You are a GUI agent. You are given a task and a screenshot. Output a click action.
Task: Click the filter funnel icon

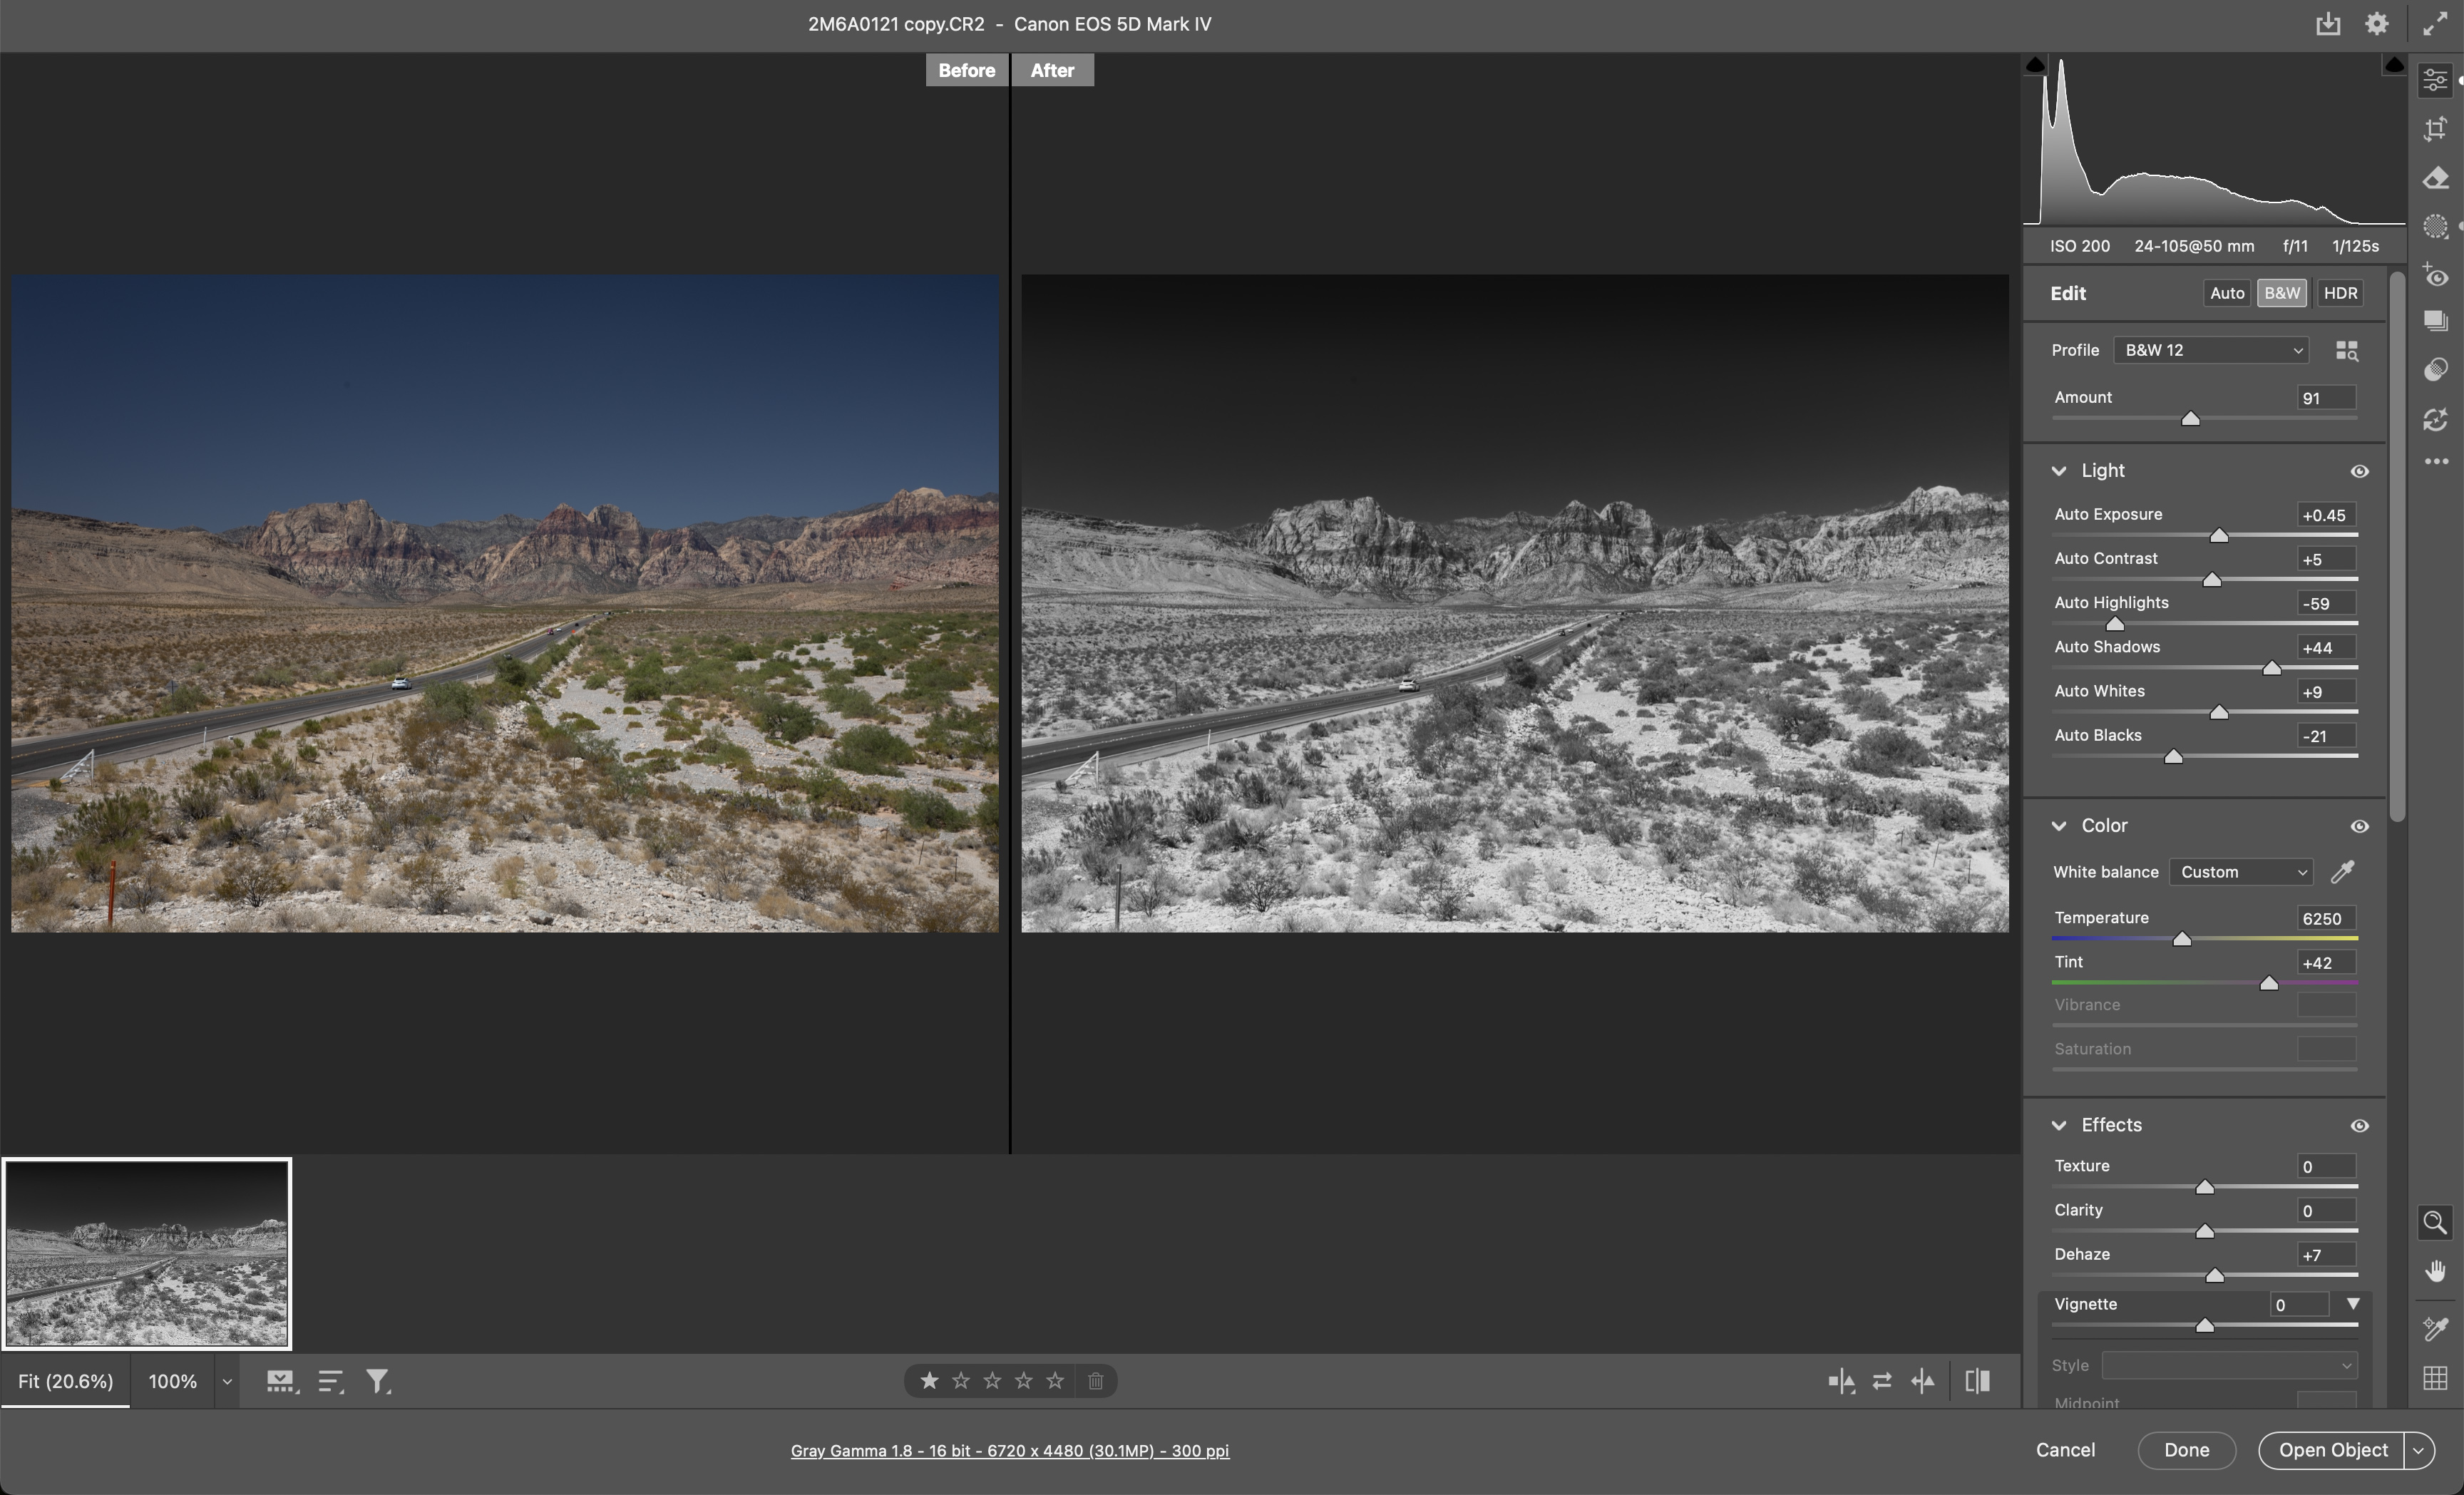pyautogui.click(x=377, y=1381)
